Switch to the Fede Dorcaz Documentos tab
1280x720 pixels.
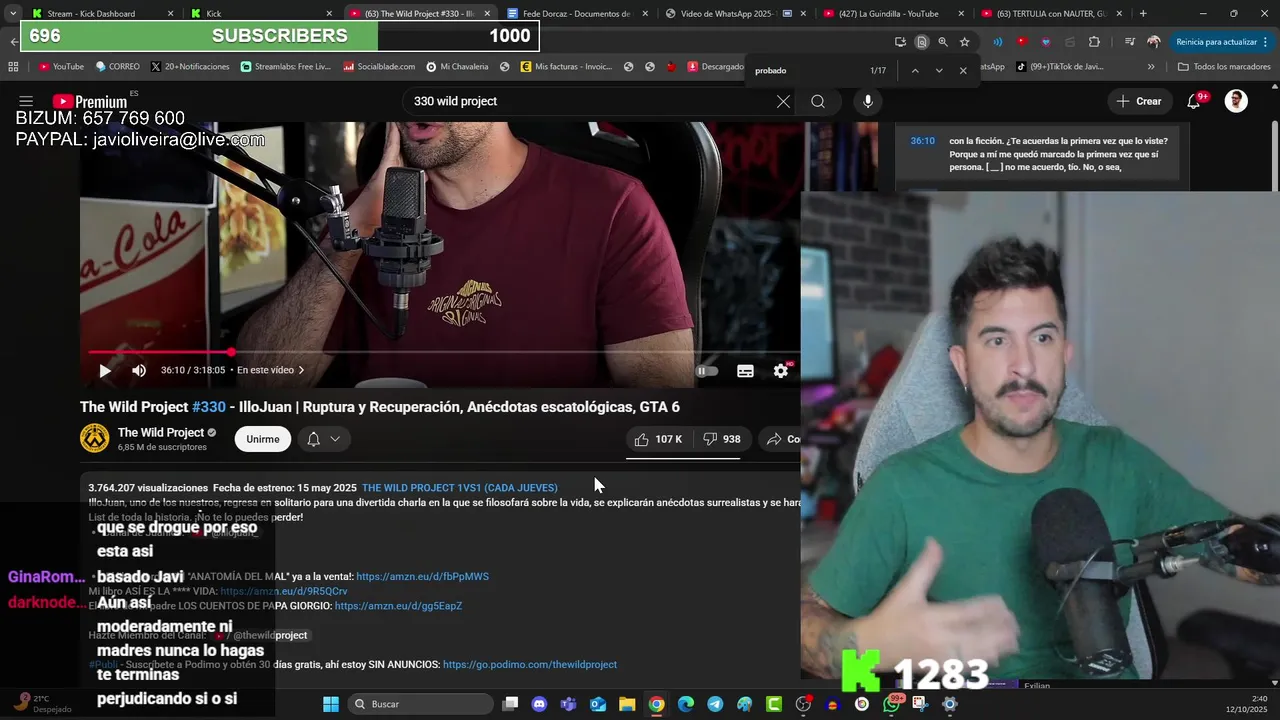(579, 14)
